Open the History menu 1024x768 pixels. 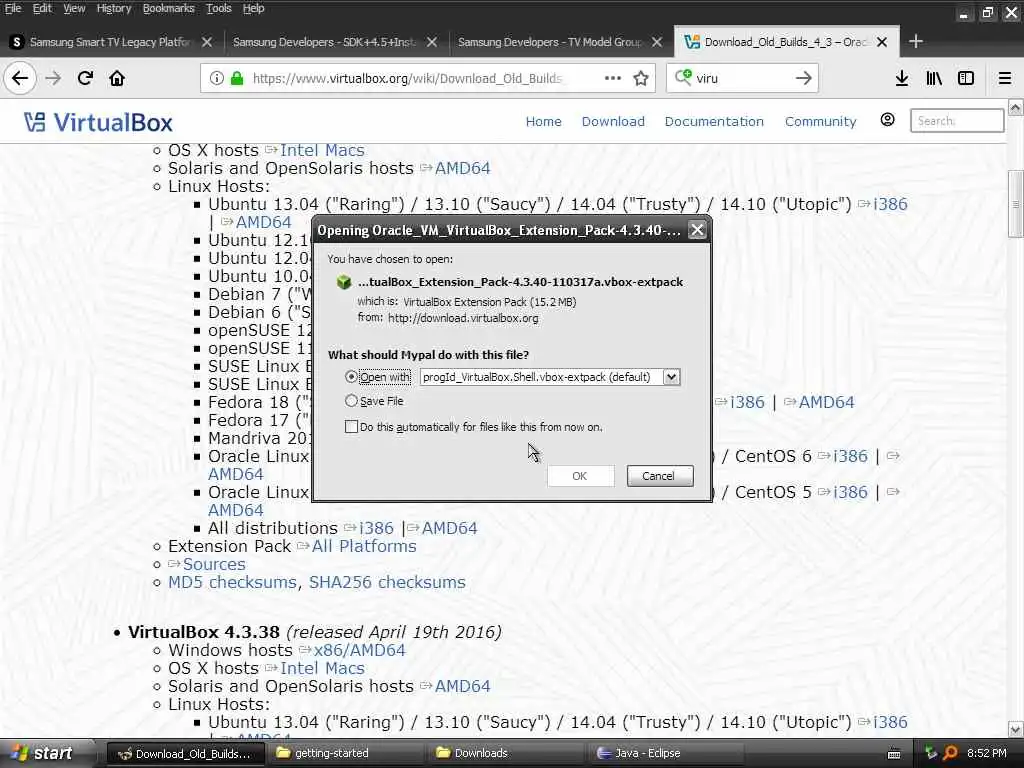pos(114,8)
